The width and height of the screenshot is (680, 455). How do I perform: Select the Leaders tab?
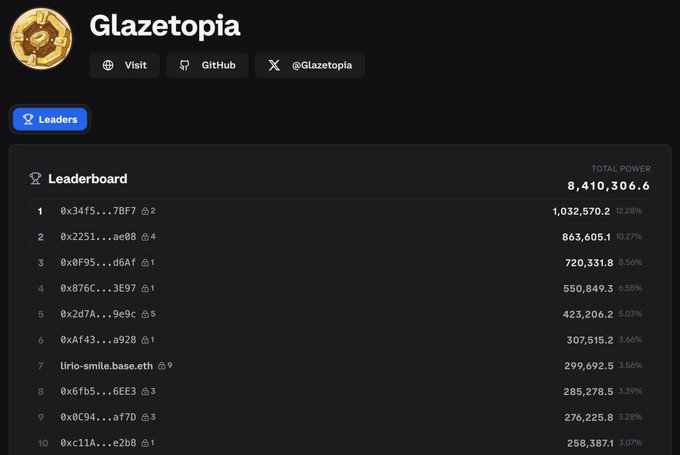(x=50, y=119)
